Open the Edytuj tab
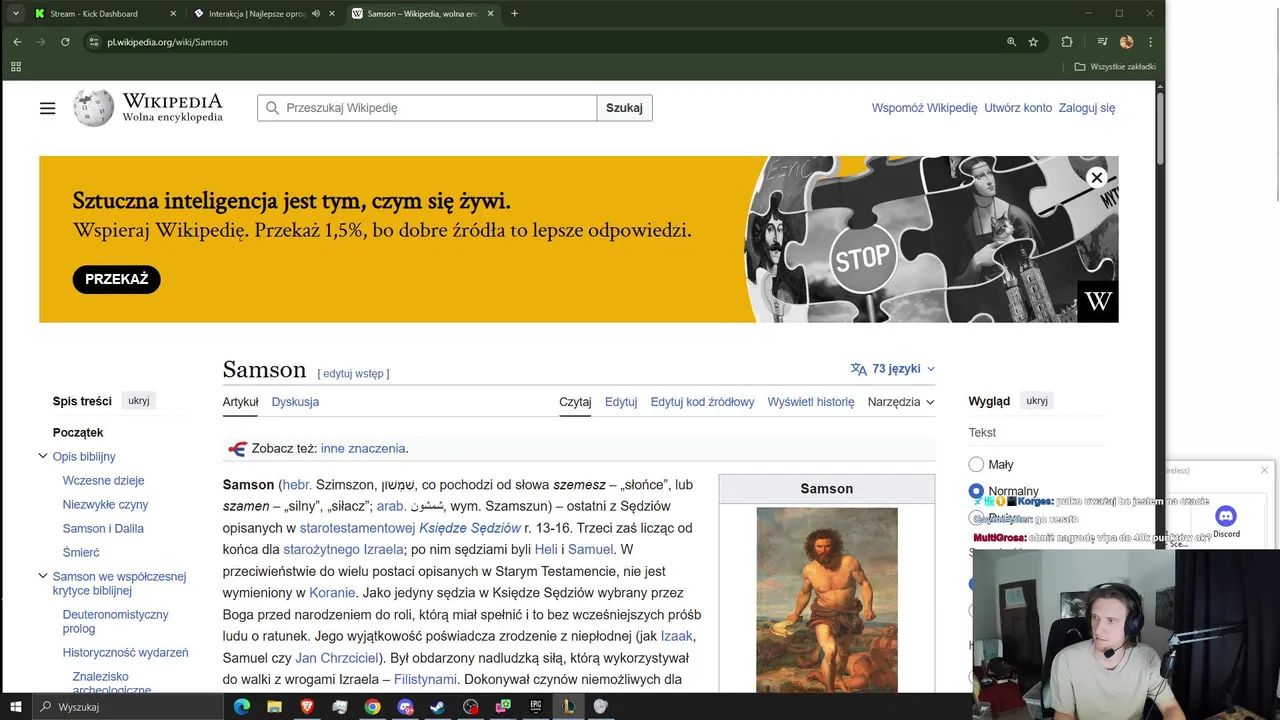 point(621,402)
